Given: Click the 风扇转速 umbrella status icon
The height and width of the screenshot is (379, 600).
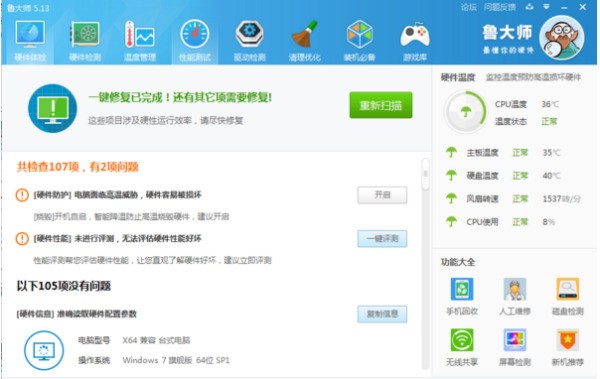Looking at the screenshot, I should 452,198.
